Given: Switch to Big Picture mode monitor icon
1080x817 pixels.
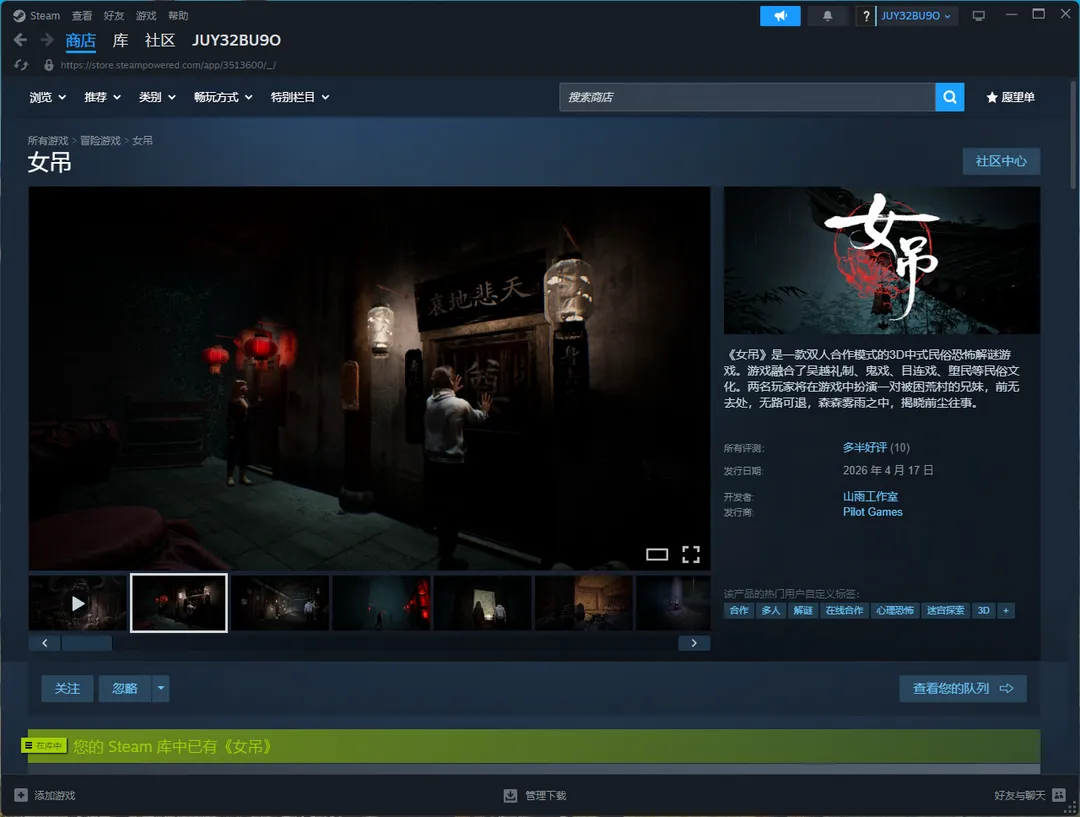Looking at the screenshot, I should pyautogui.click(x=978, y=15).
